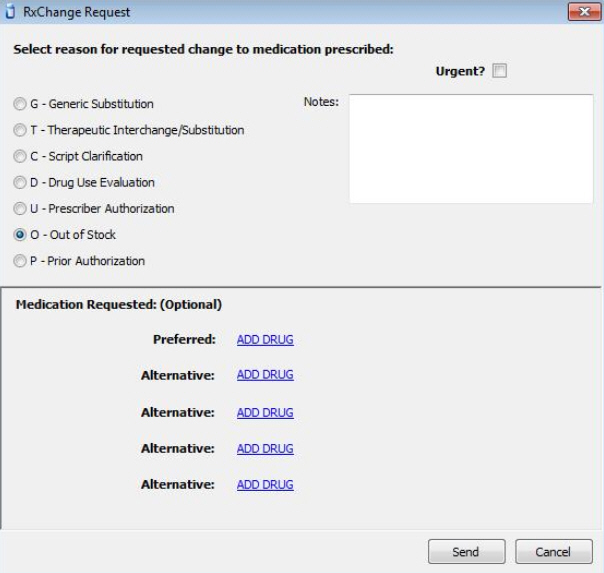Select U - Prescriber Authorization option
Image resolution: width=604 pixels, height=573 pixels.
(20, 209)
